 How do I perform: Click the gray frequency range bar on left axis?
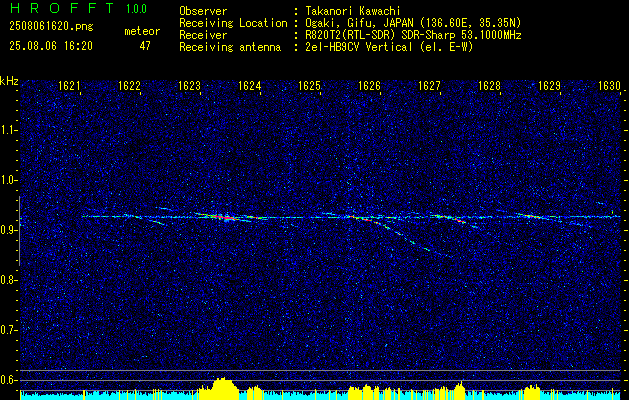[19, 231]
